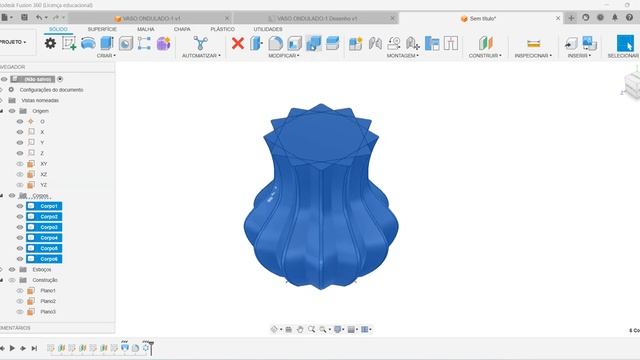Switch to the VASO ONDULADO-1 Desenho v1 tab

click(316, 18)
